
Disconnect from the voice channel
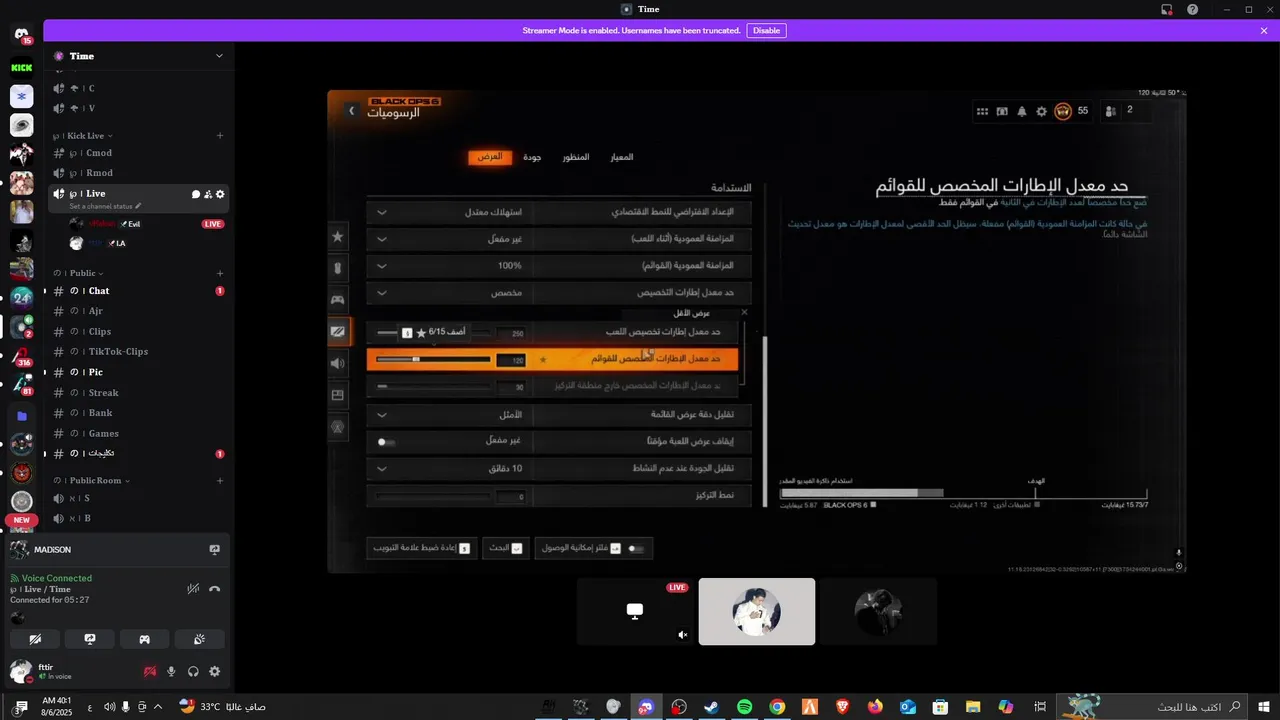click(x=214, y=589)
